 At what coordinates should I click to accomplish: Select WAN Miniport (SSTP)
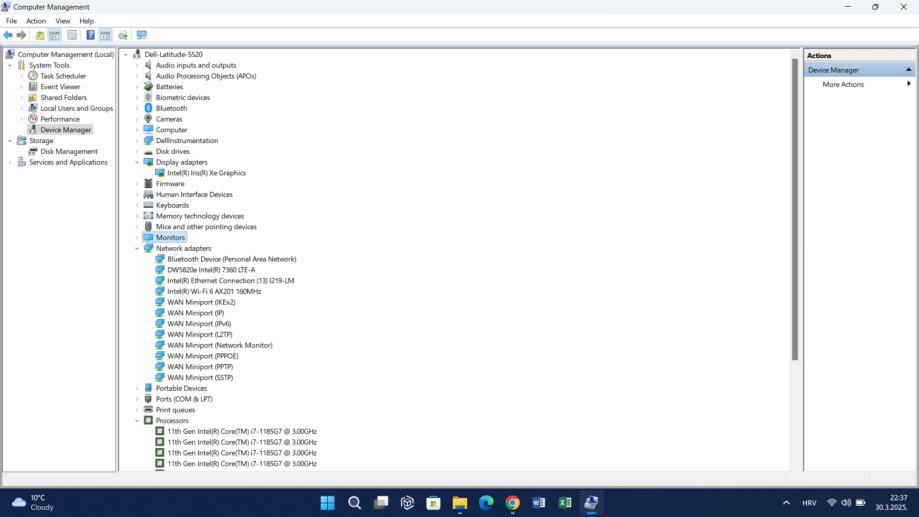(x=200, y=378)
